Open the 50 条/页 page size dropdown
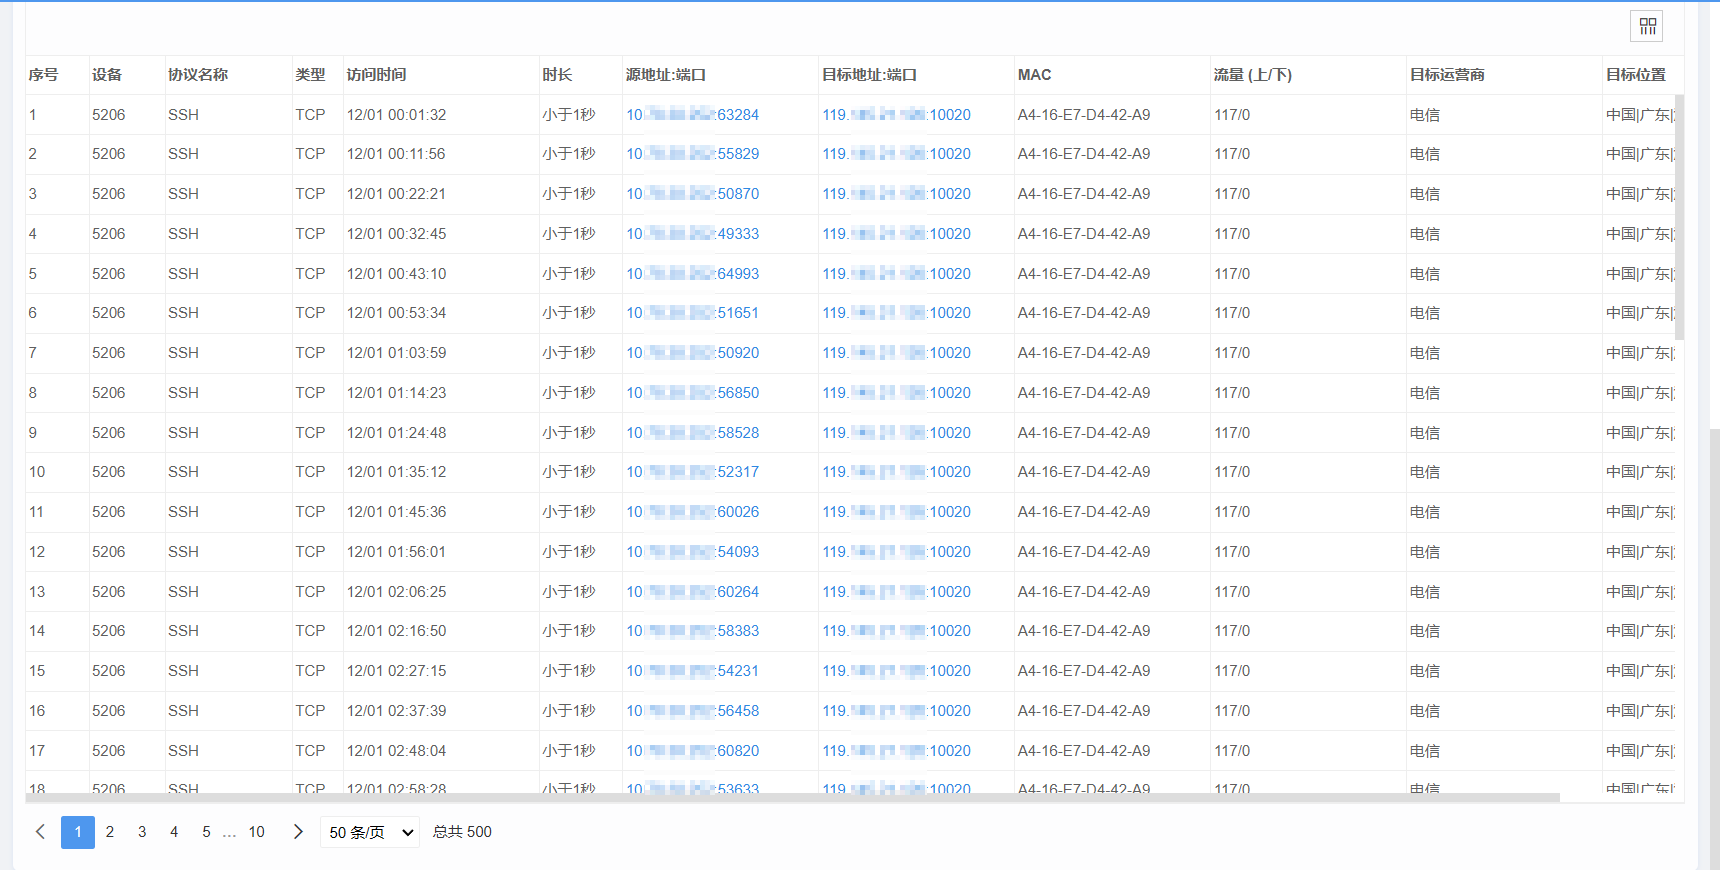The height and width of the screenshot is (870, 1720). coord(370,832)
